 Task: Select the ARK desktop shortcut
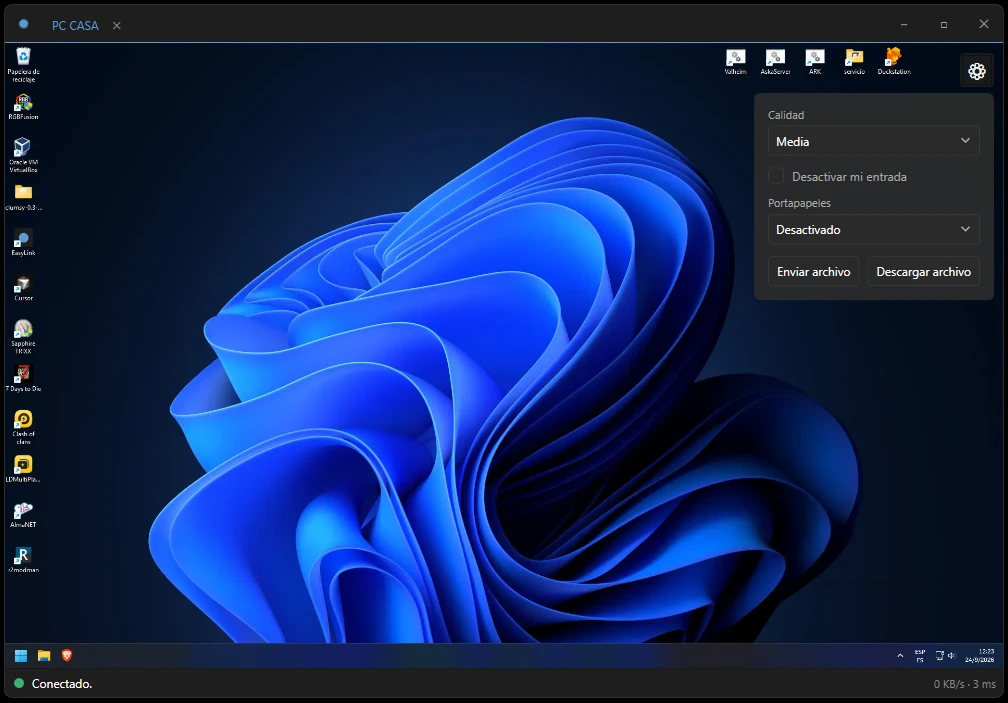click(x=814, y=62)
